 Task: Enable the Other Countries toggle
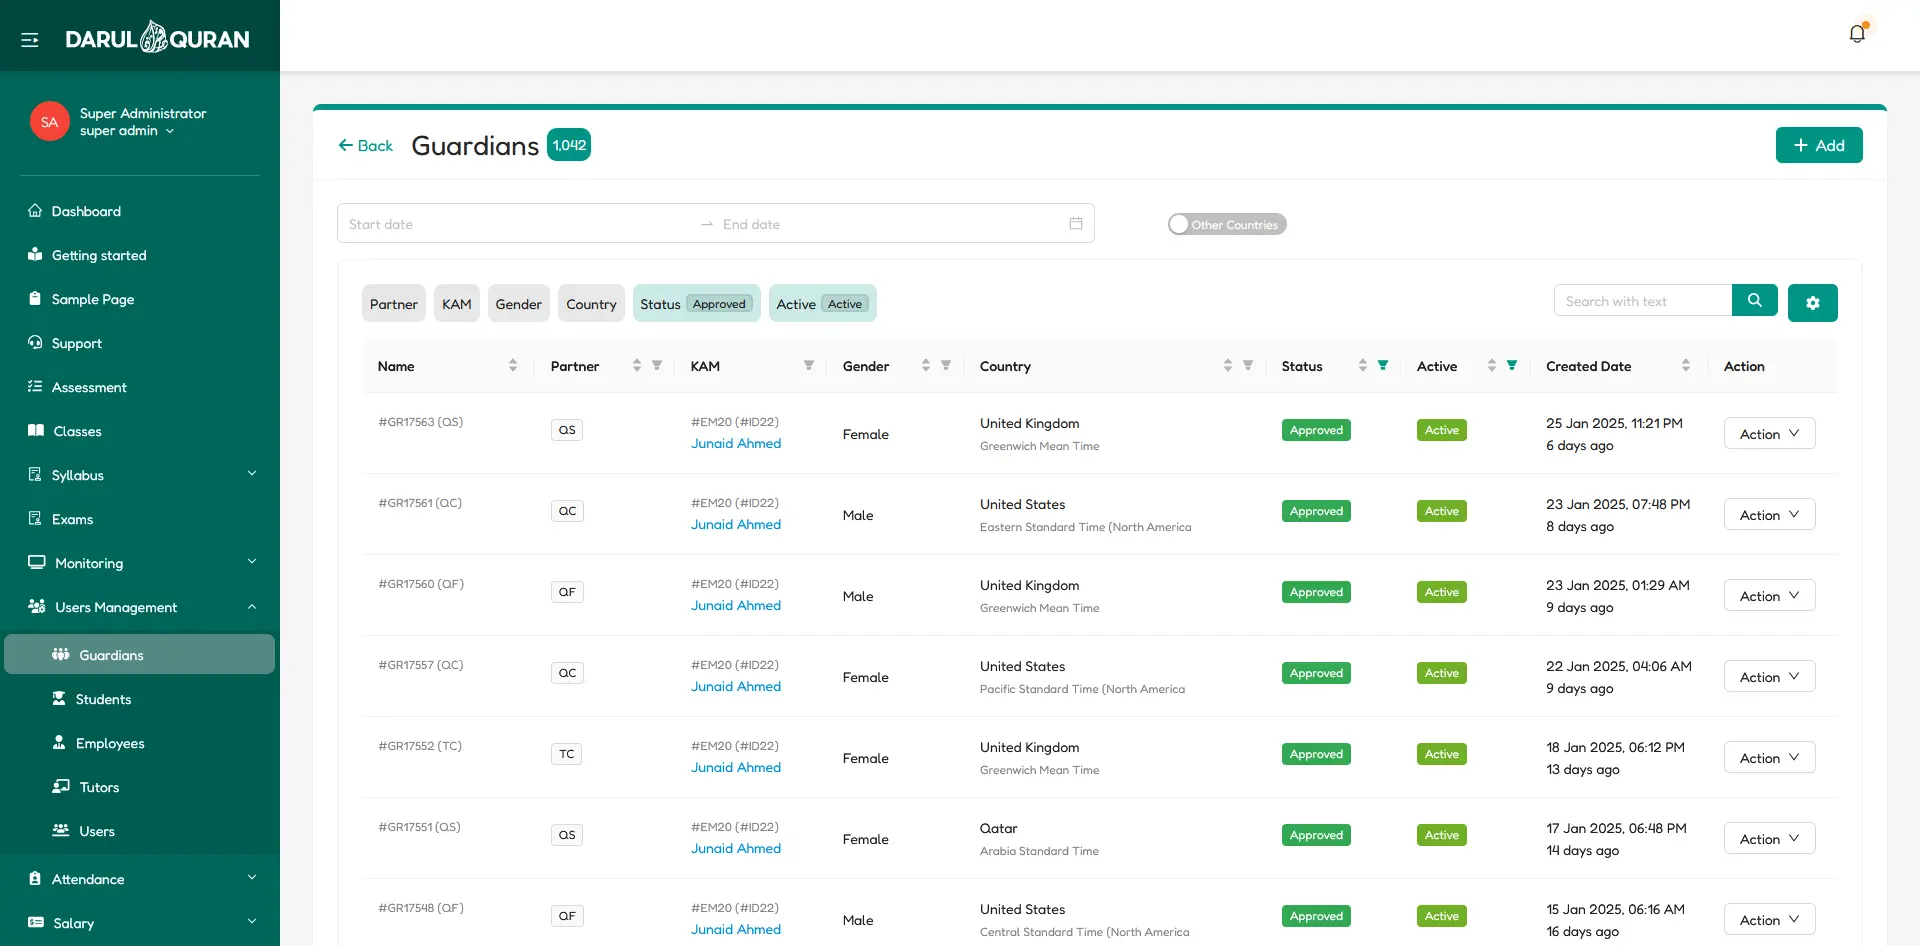coord(1226,225)
